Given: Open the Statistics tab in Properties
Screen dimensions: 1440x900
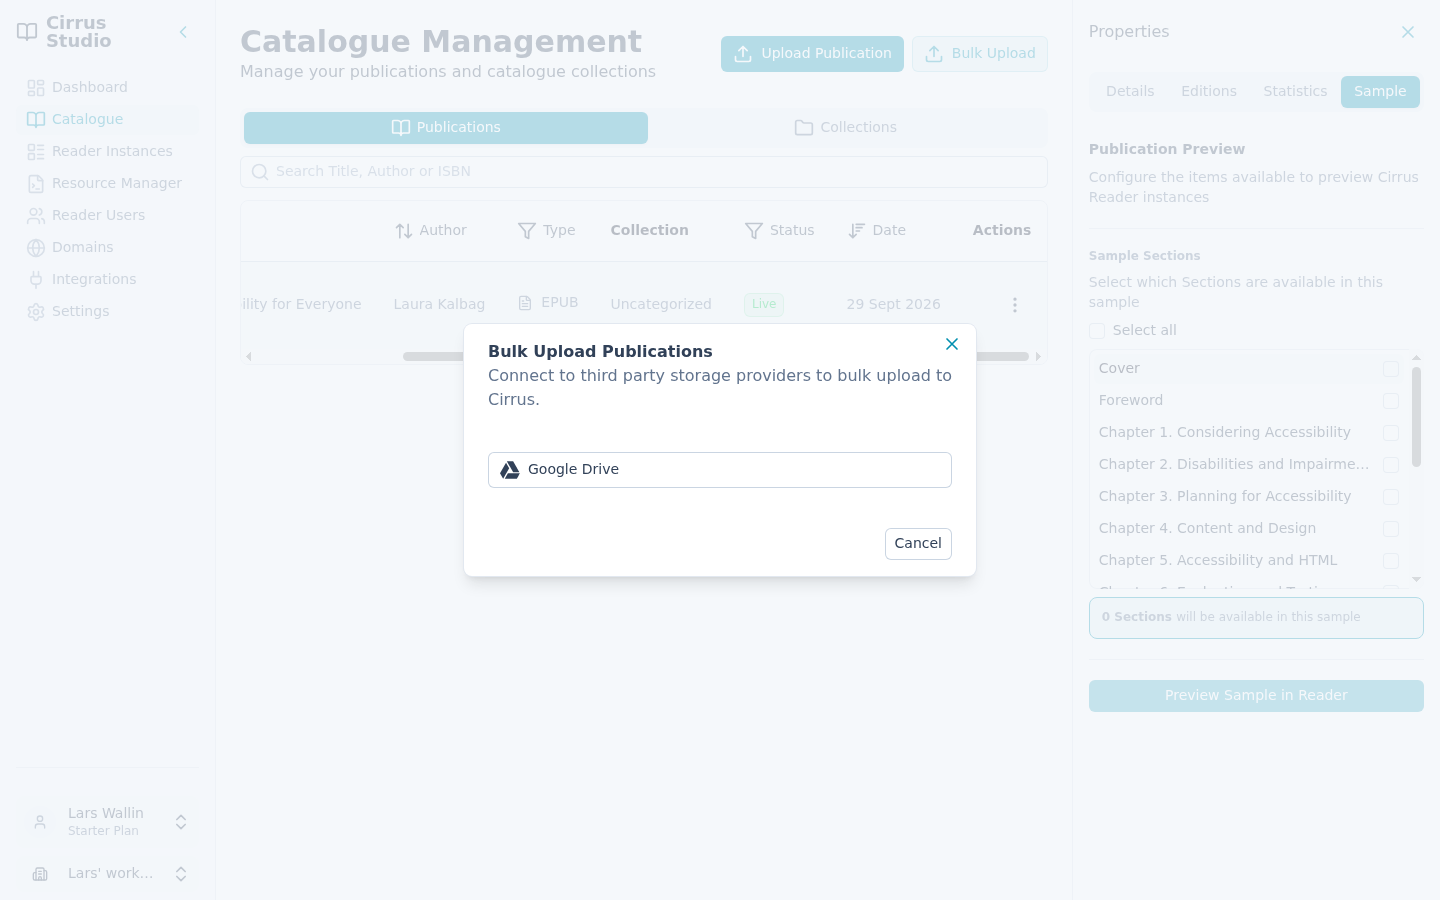Looking at the screenshot, I should click(1295, 92).
